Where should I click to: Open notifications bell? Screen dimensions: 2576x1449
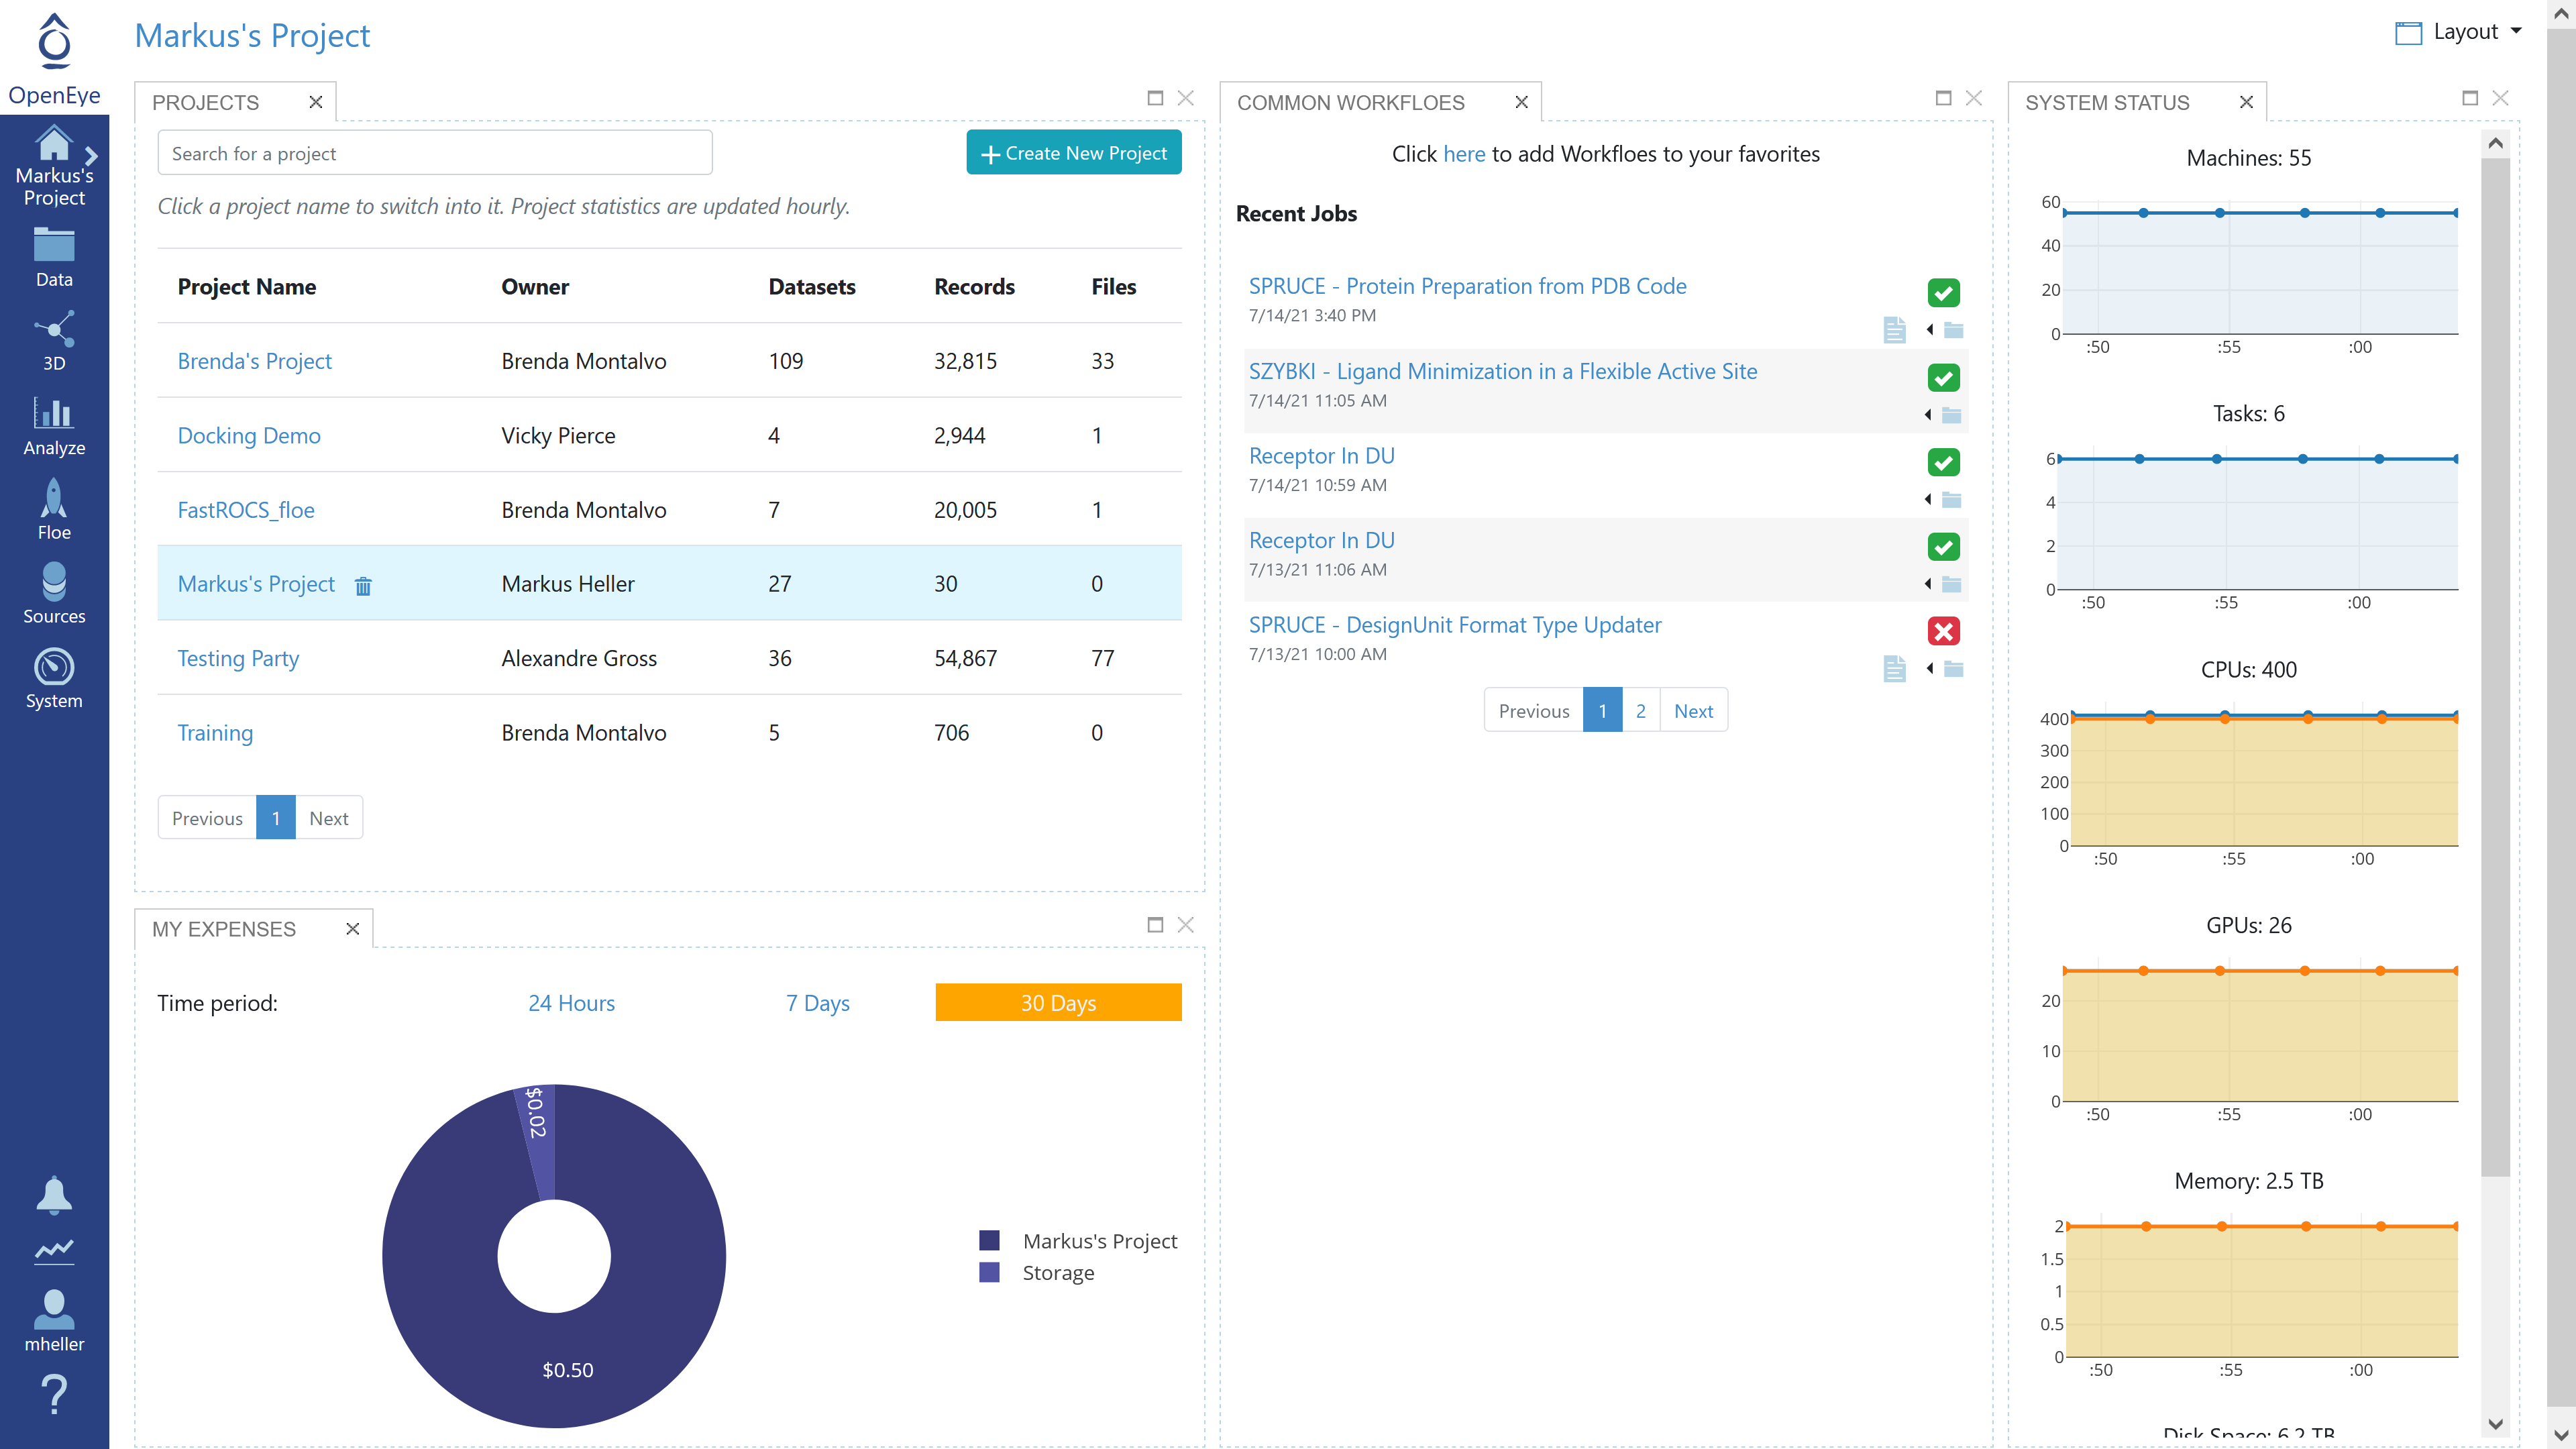(x=54, y=1195)
